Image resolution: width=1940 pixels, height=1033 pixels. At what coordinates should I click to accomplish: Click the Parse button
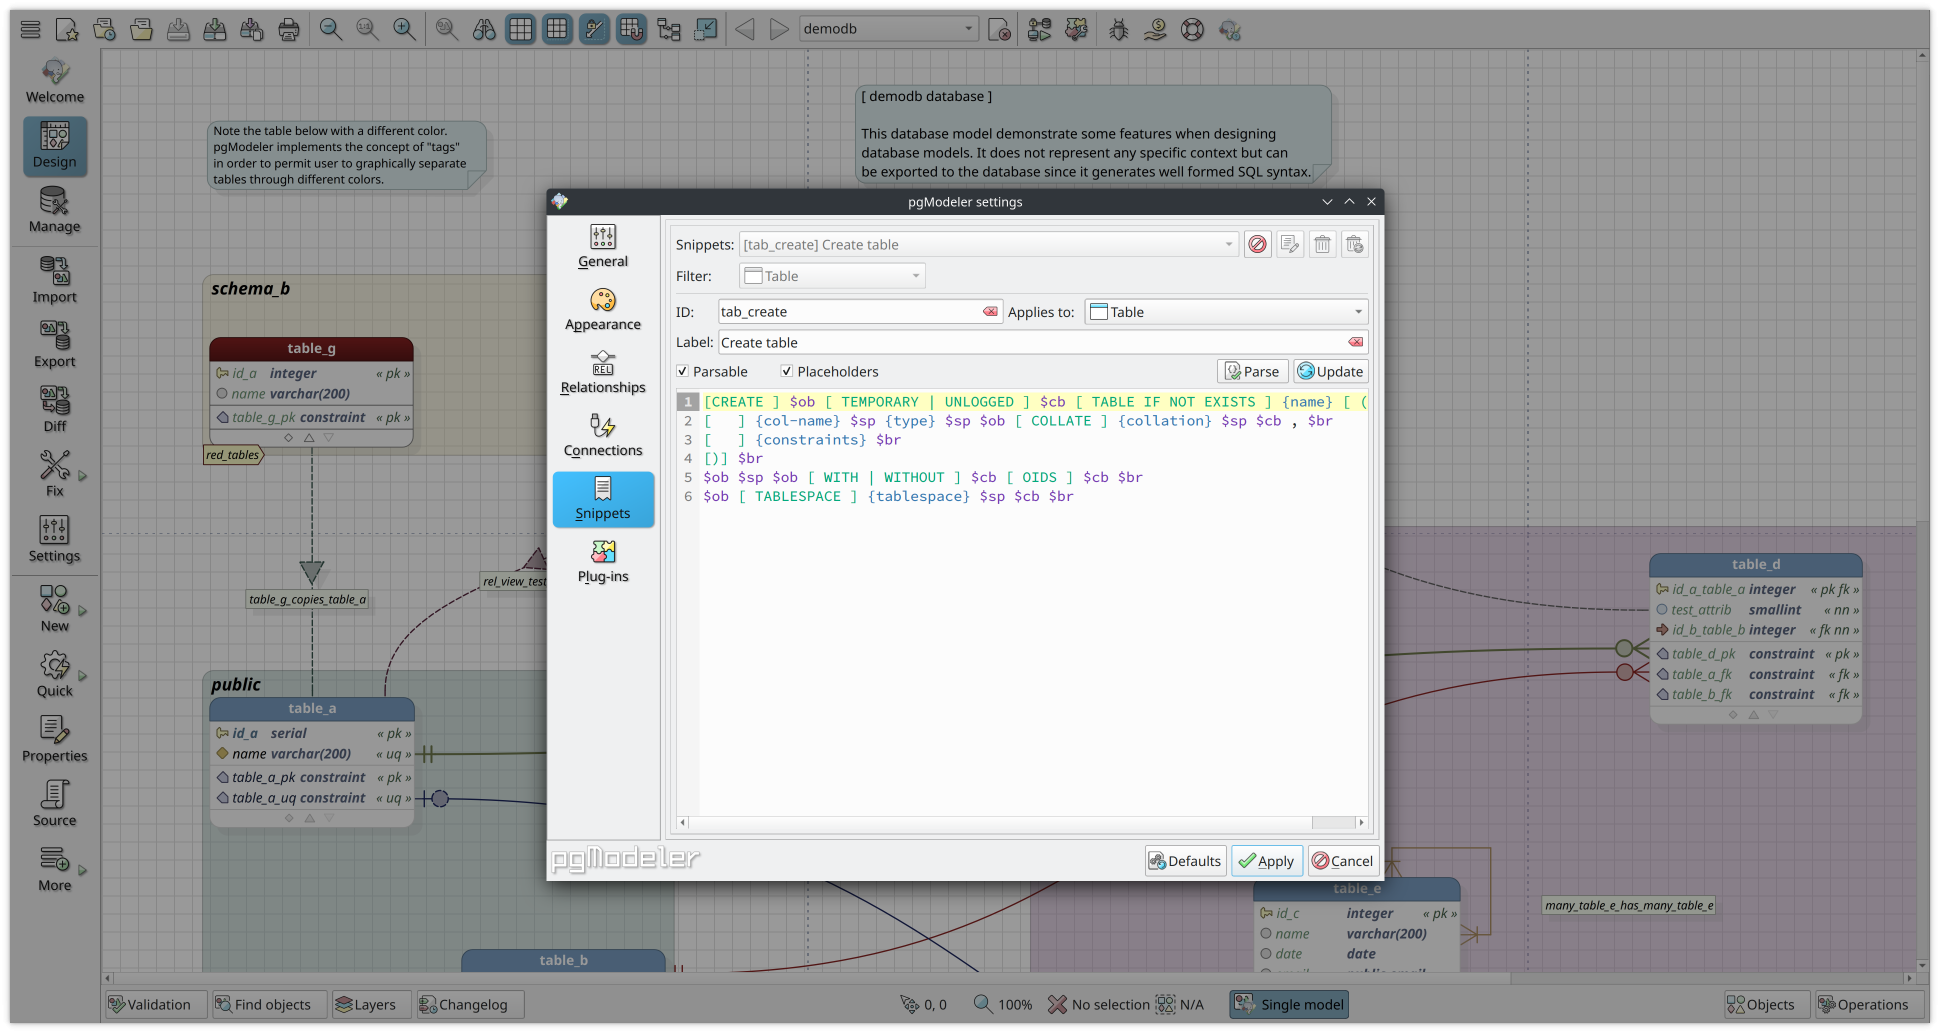(1252, 371)
